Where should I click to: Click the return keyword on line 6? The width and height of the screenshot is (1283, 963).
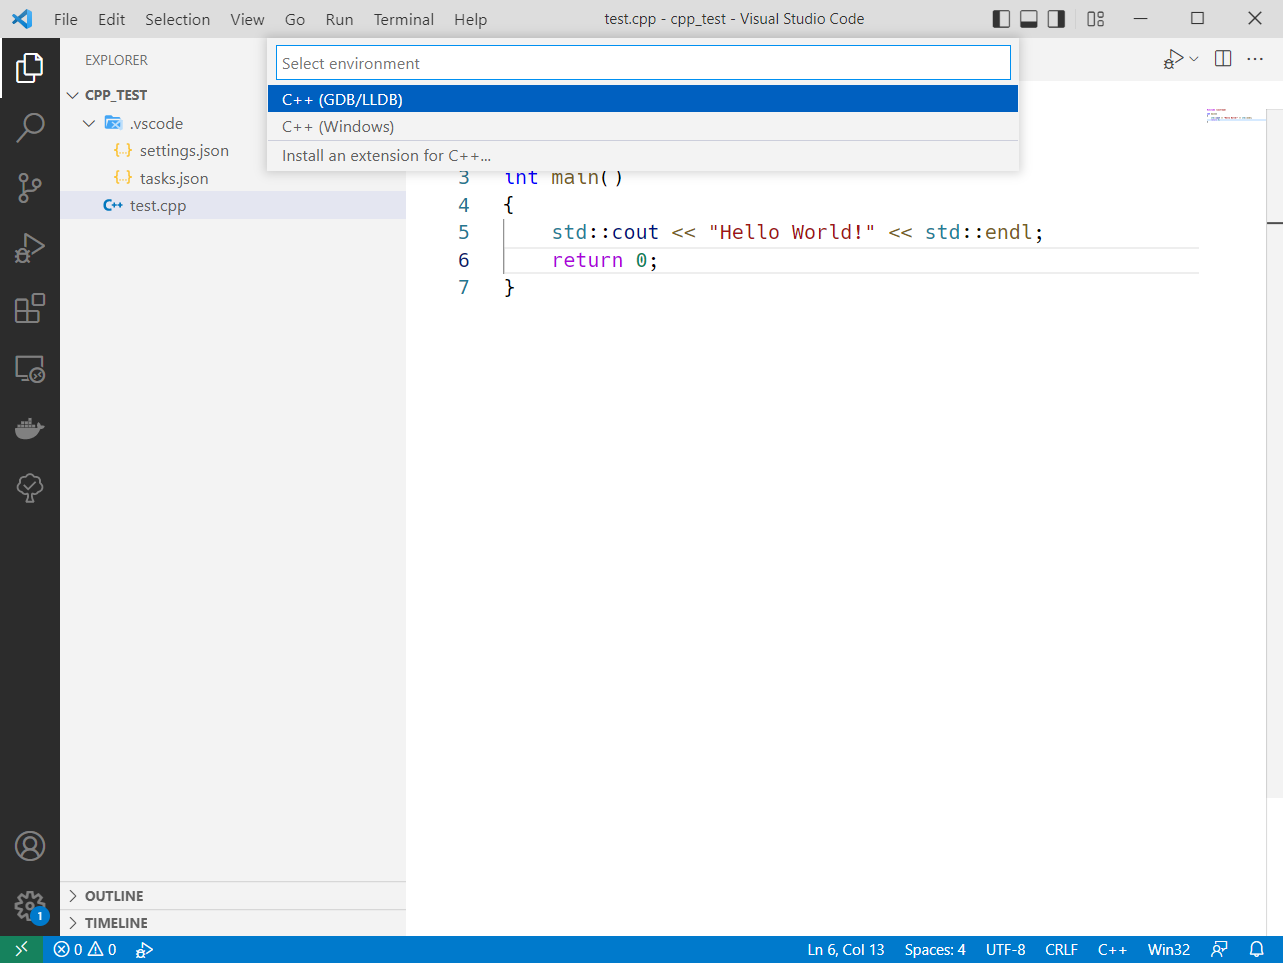coord(587,260)
